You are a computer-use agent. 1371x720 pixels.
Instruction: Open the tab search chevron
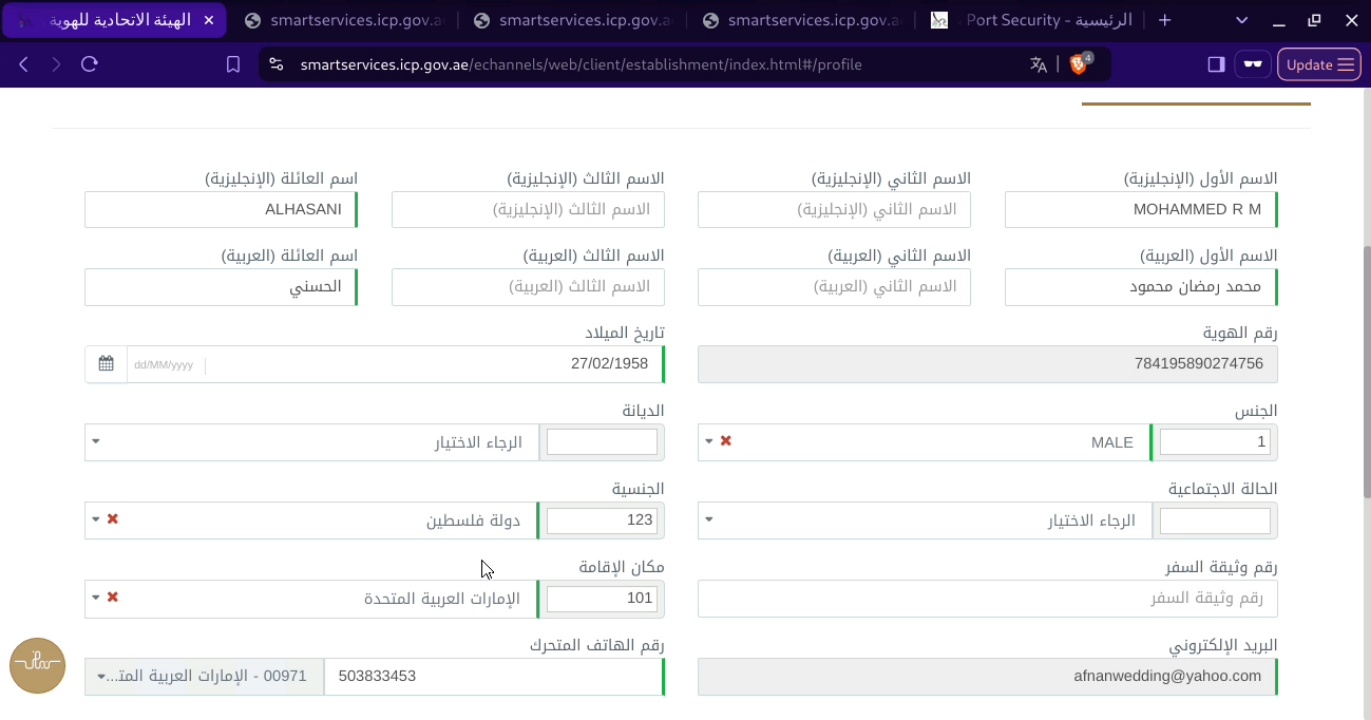[1241, 20]
